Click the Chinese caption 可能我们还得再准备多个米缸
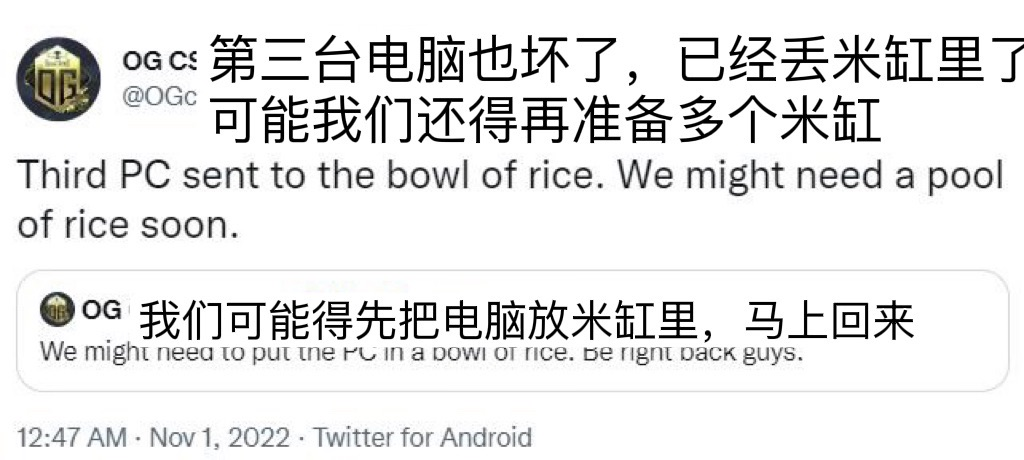This screenshot has width=1024, height=460. [x=546, y=122]
